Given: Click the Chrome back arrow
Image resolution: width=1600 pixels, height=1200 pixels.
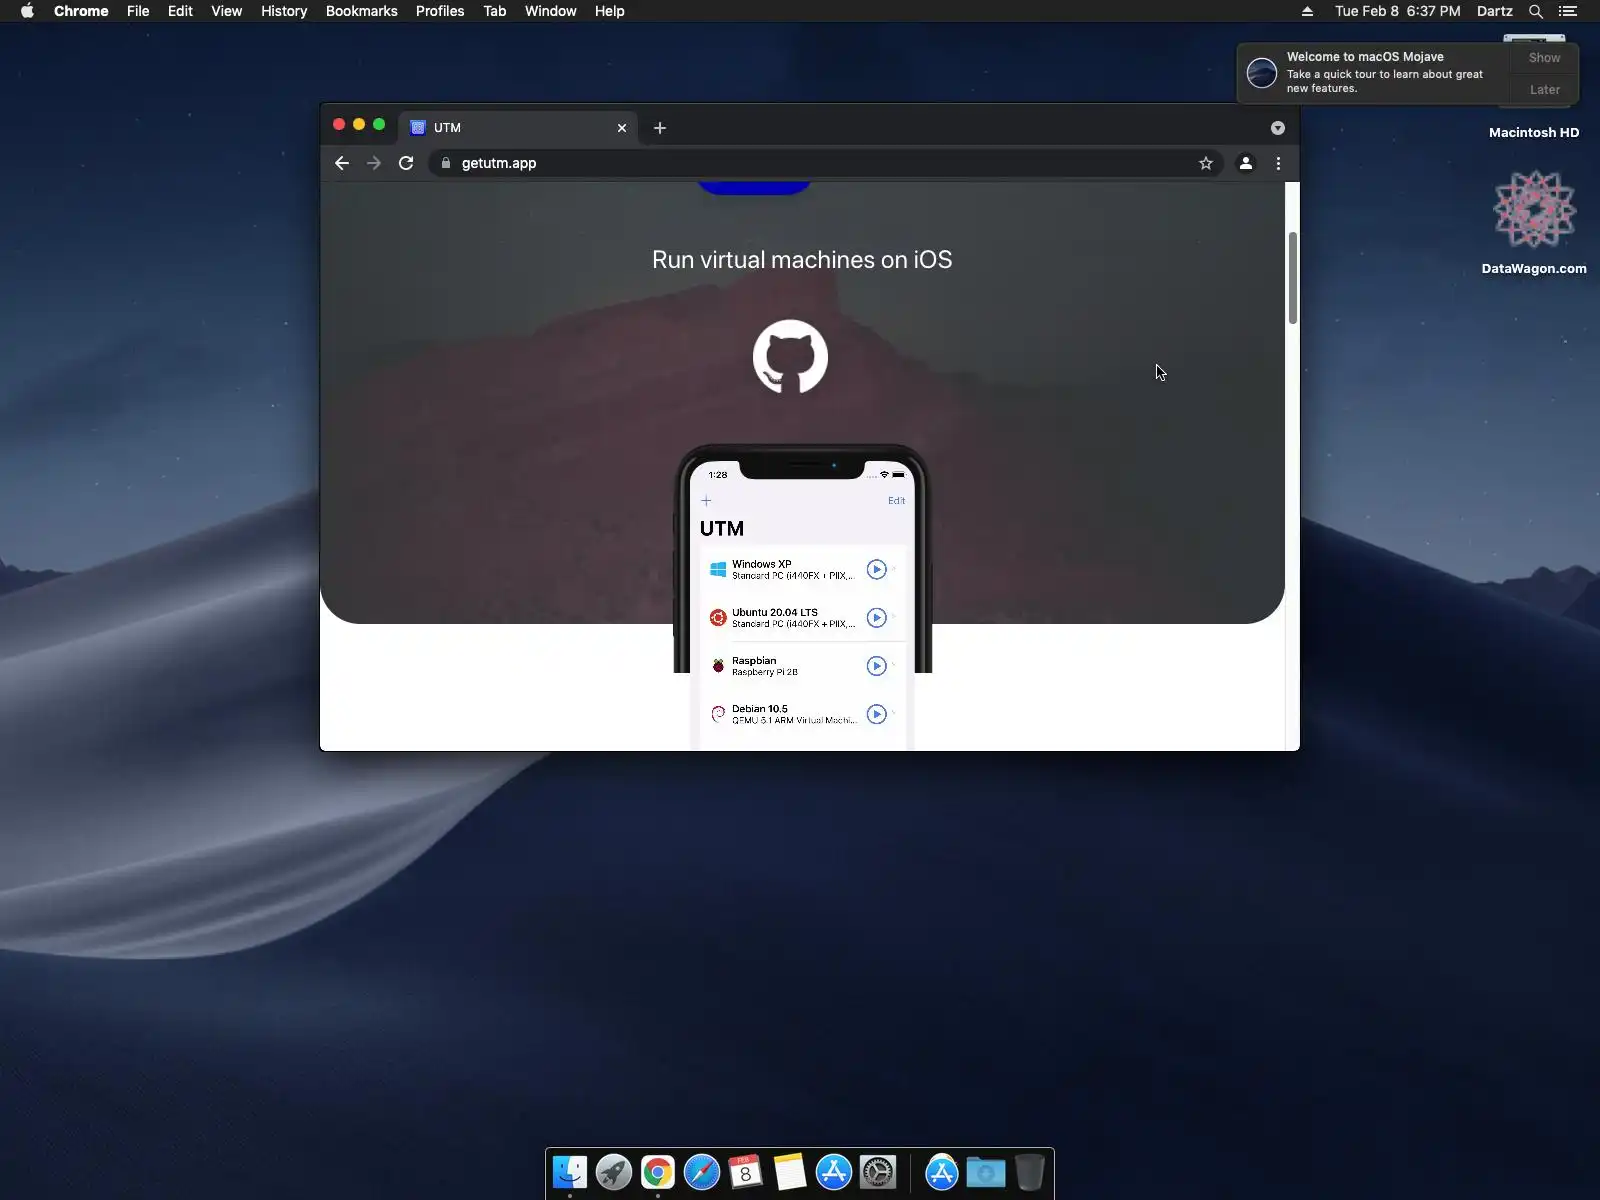Looking at the screenshot, I should (342, 163).
